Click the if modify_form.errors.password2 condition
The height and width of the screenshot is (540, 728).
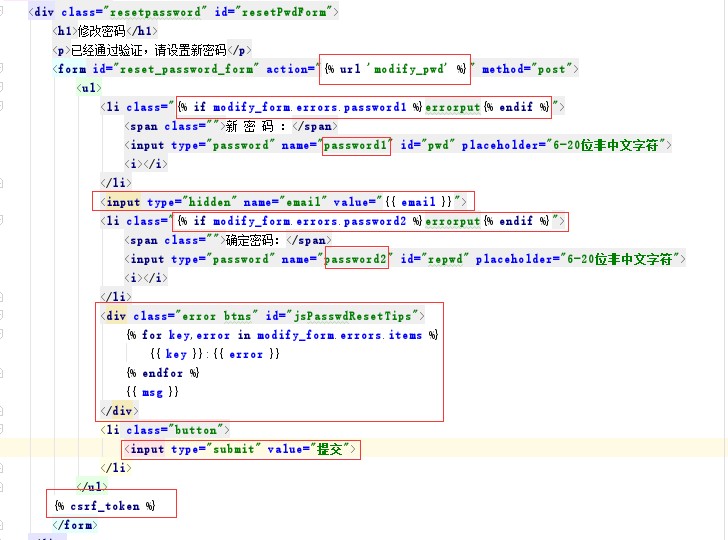(300, 221)
